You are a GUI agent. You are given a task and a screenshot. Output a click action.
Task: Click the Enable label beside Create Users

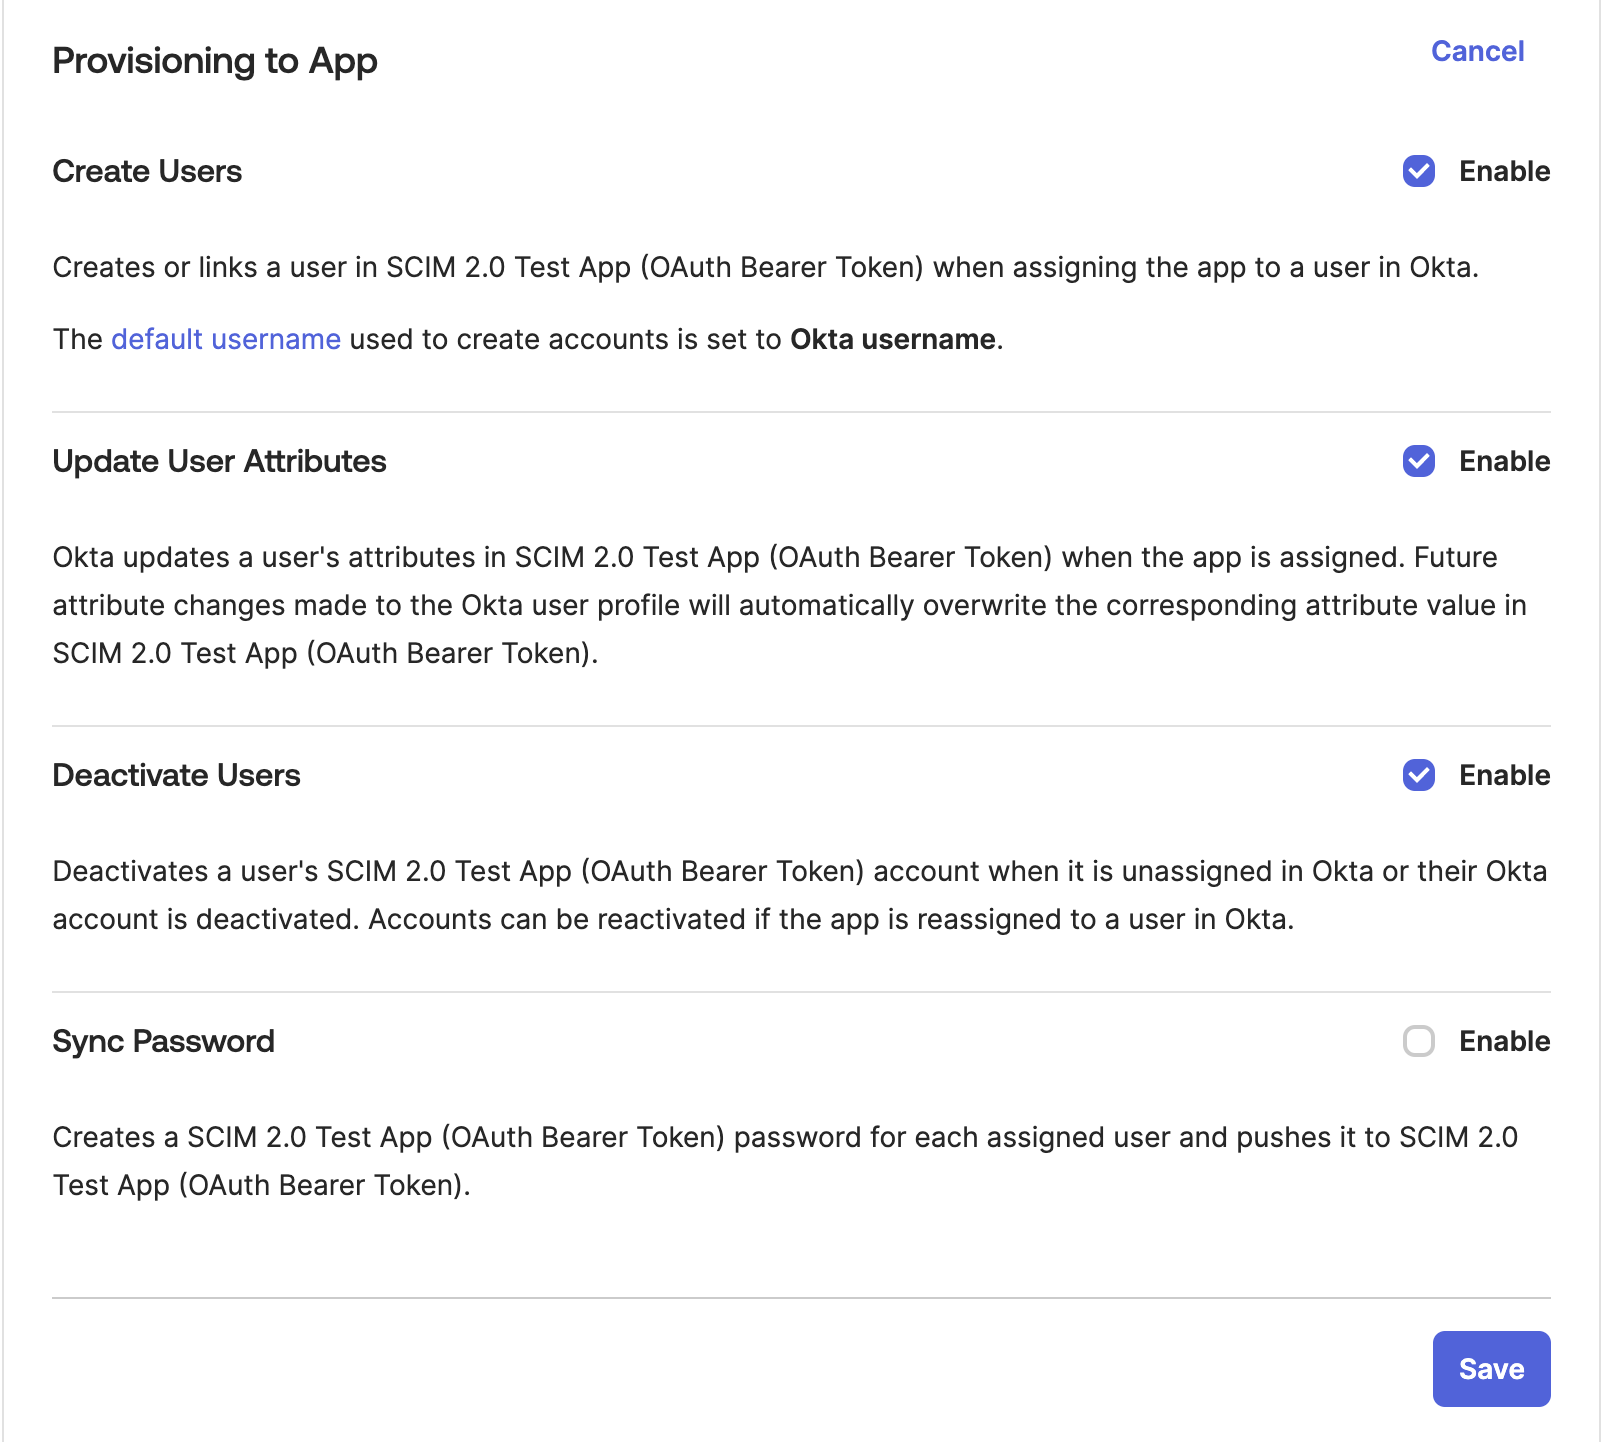1504,172
